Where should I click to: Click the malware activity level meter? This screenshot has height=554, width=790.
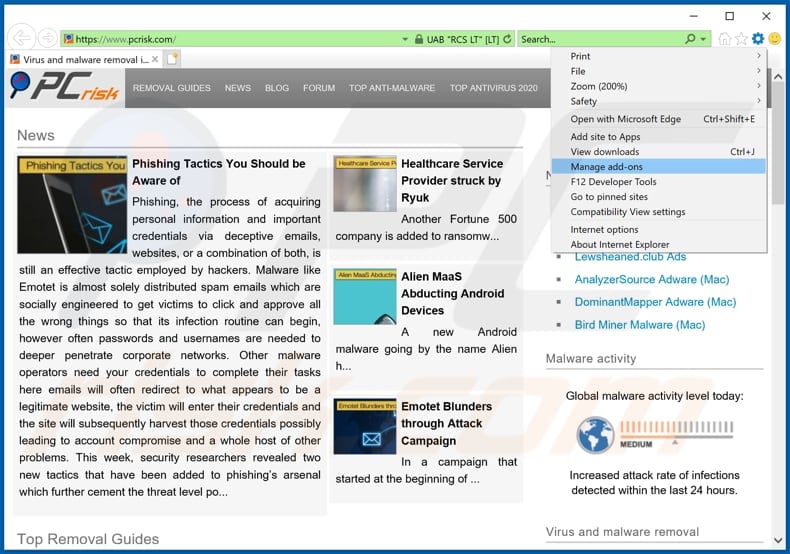(x=677, y=432)
